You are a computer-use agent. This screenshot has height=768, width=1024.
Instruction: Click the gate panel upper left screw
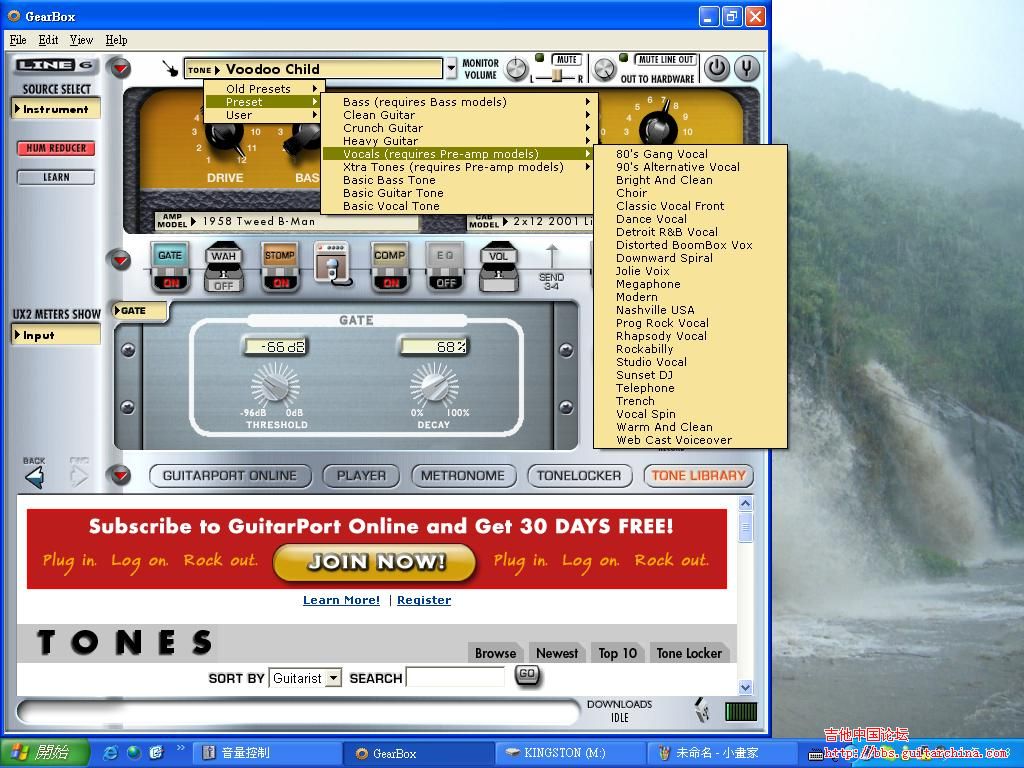[x=128, y=349]
